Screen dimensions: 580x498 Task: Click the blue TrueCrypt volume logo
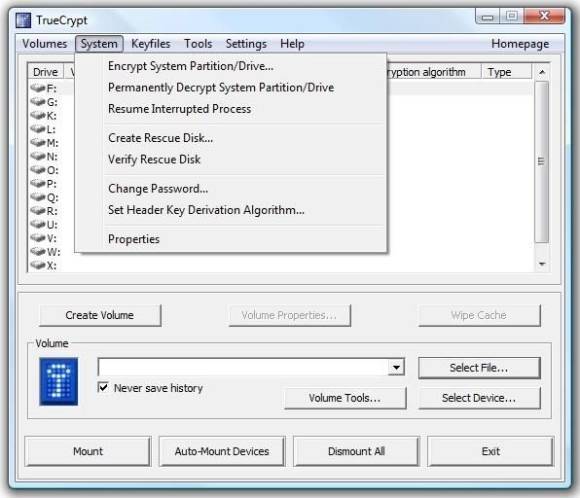(58, 381)
